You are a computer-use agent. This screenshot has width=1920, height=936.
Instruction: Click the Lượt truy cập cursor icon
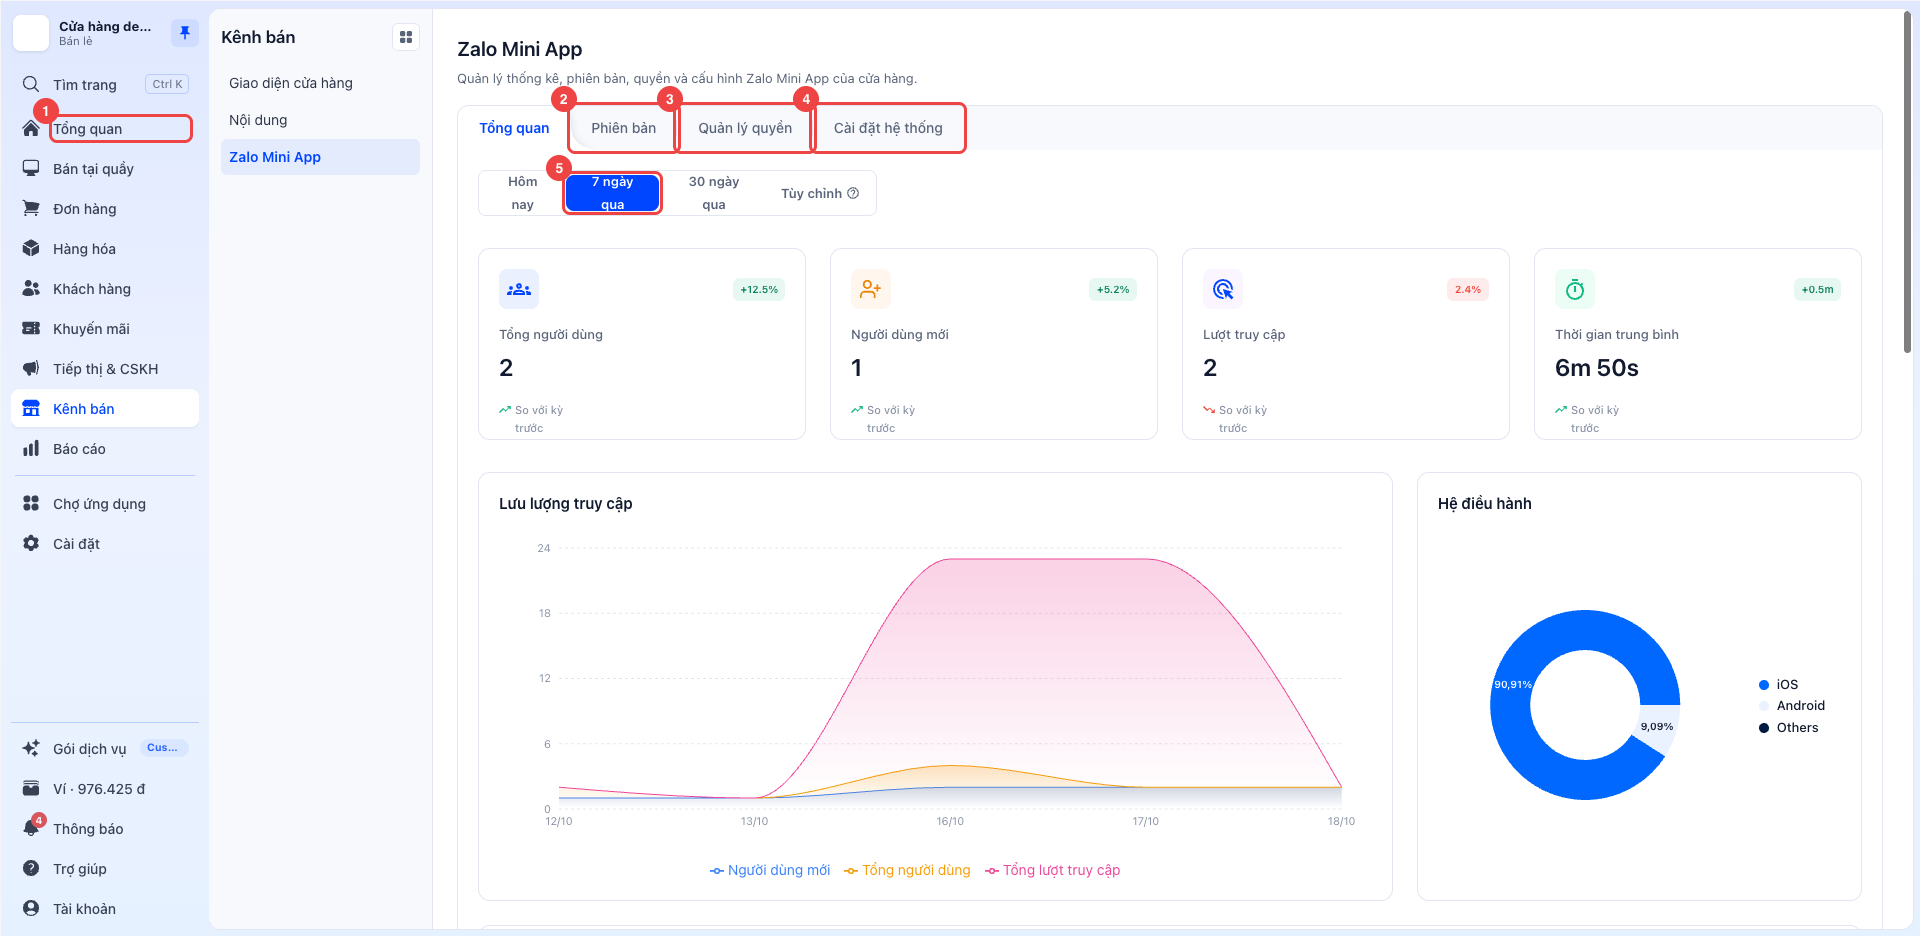(1223, 289)
